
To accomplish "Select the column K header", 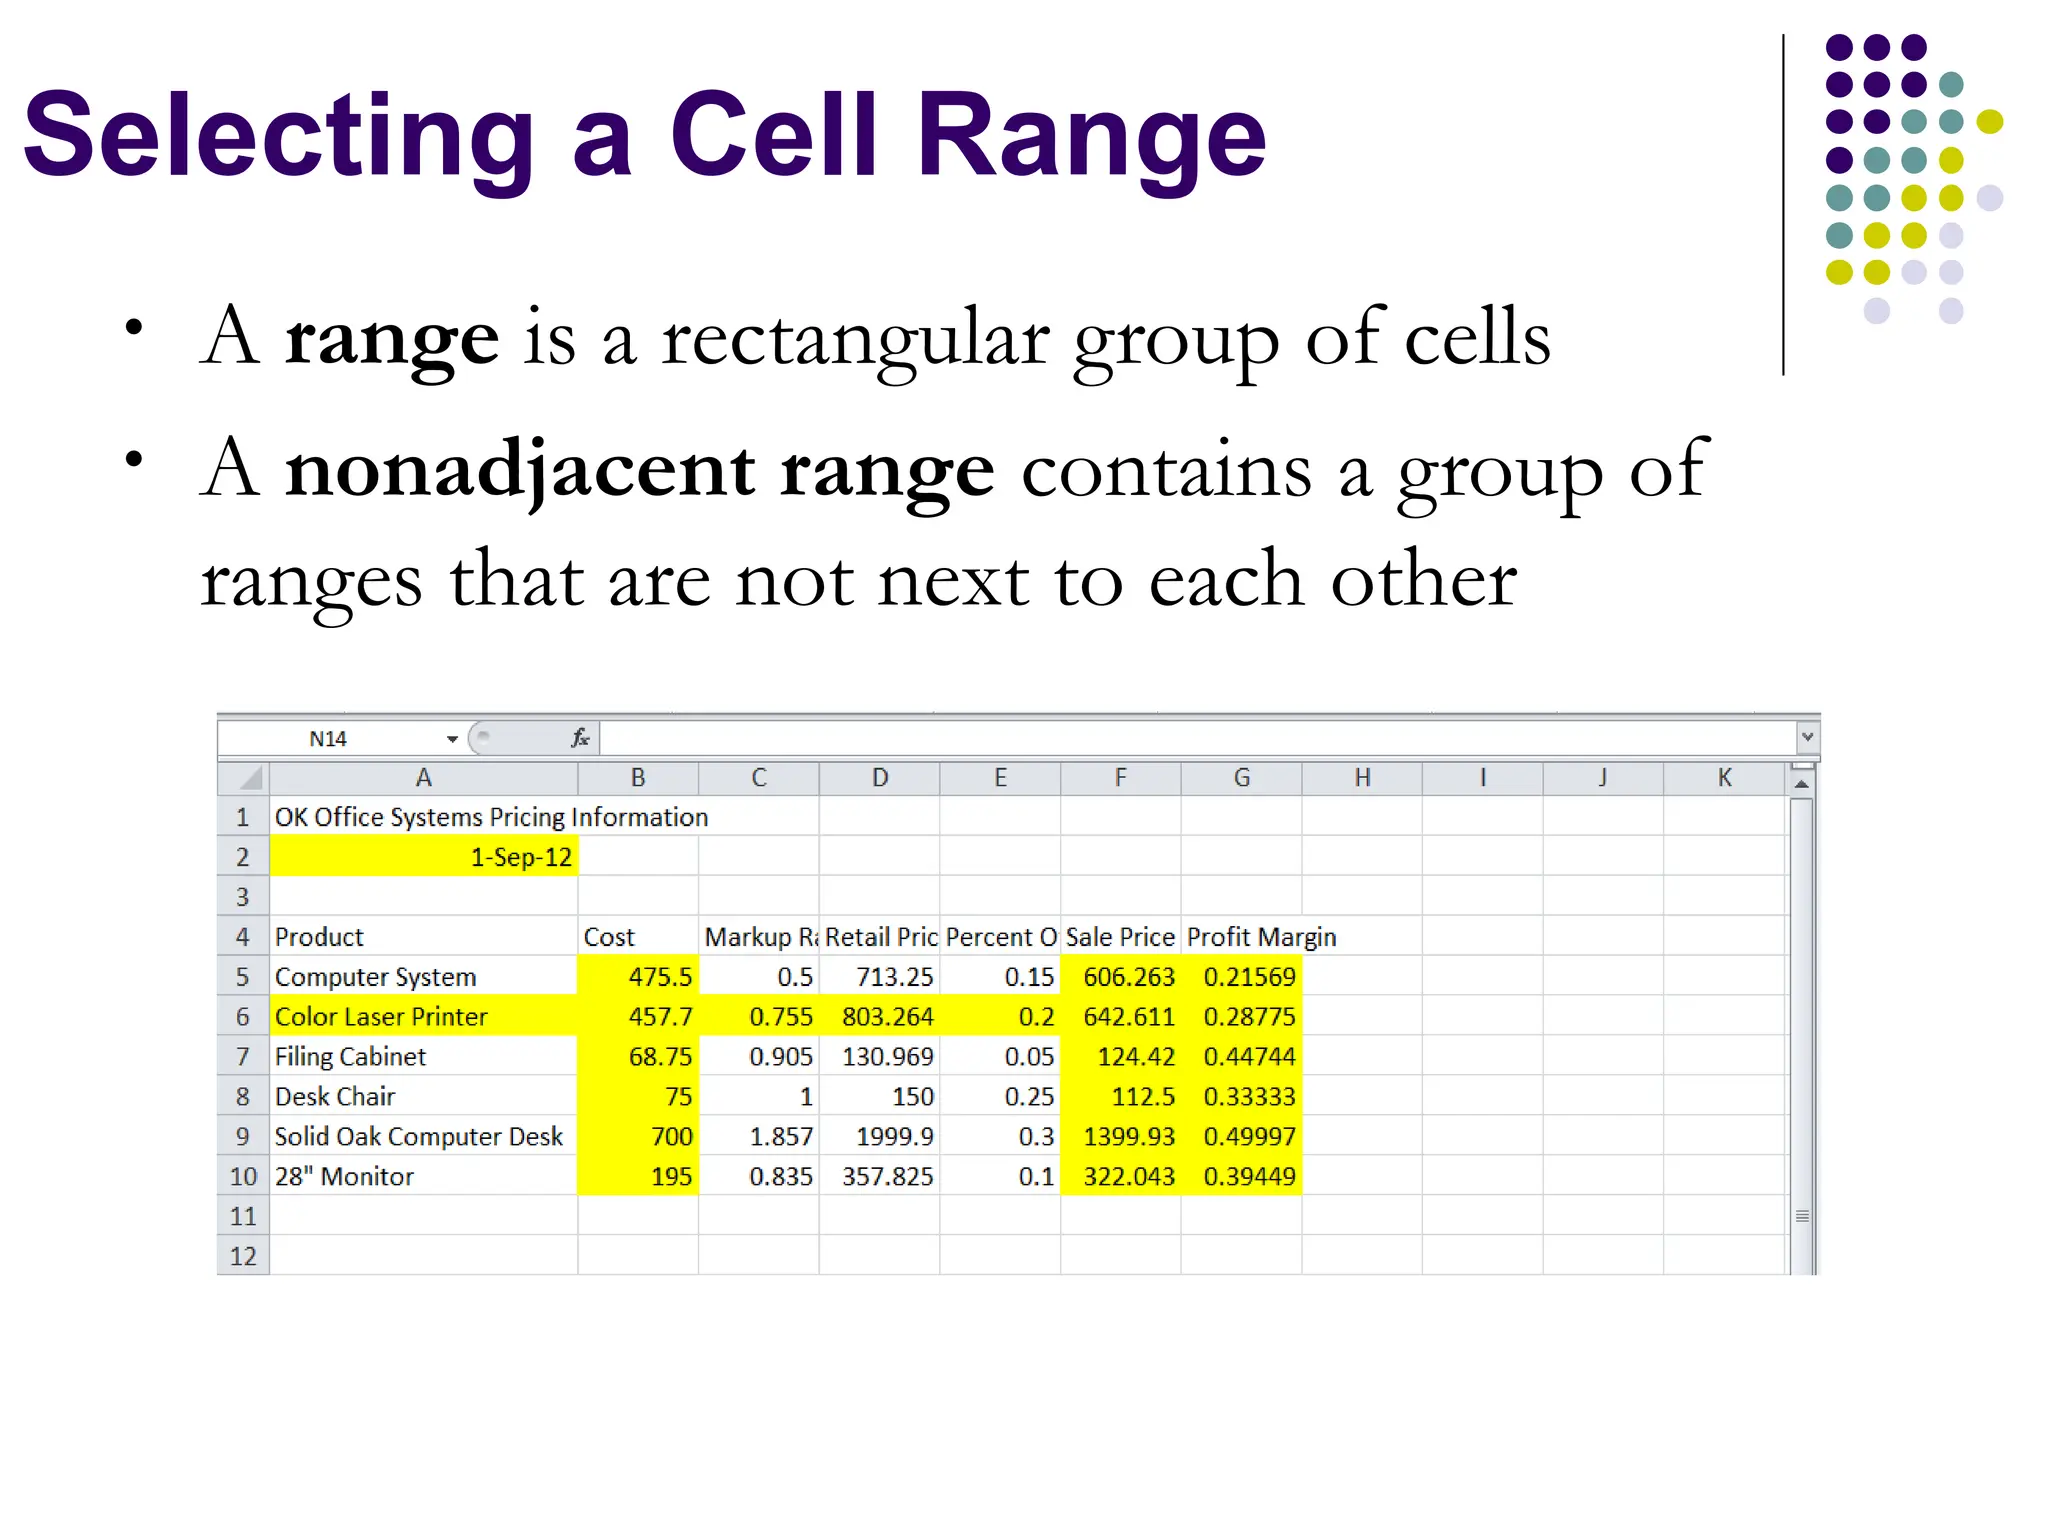I will [x=1724, y=778].
